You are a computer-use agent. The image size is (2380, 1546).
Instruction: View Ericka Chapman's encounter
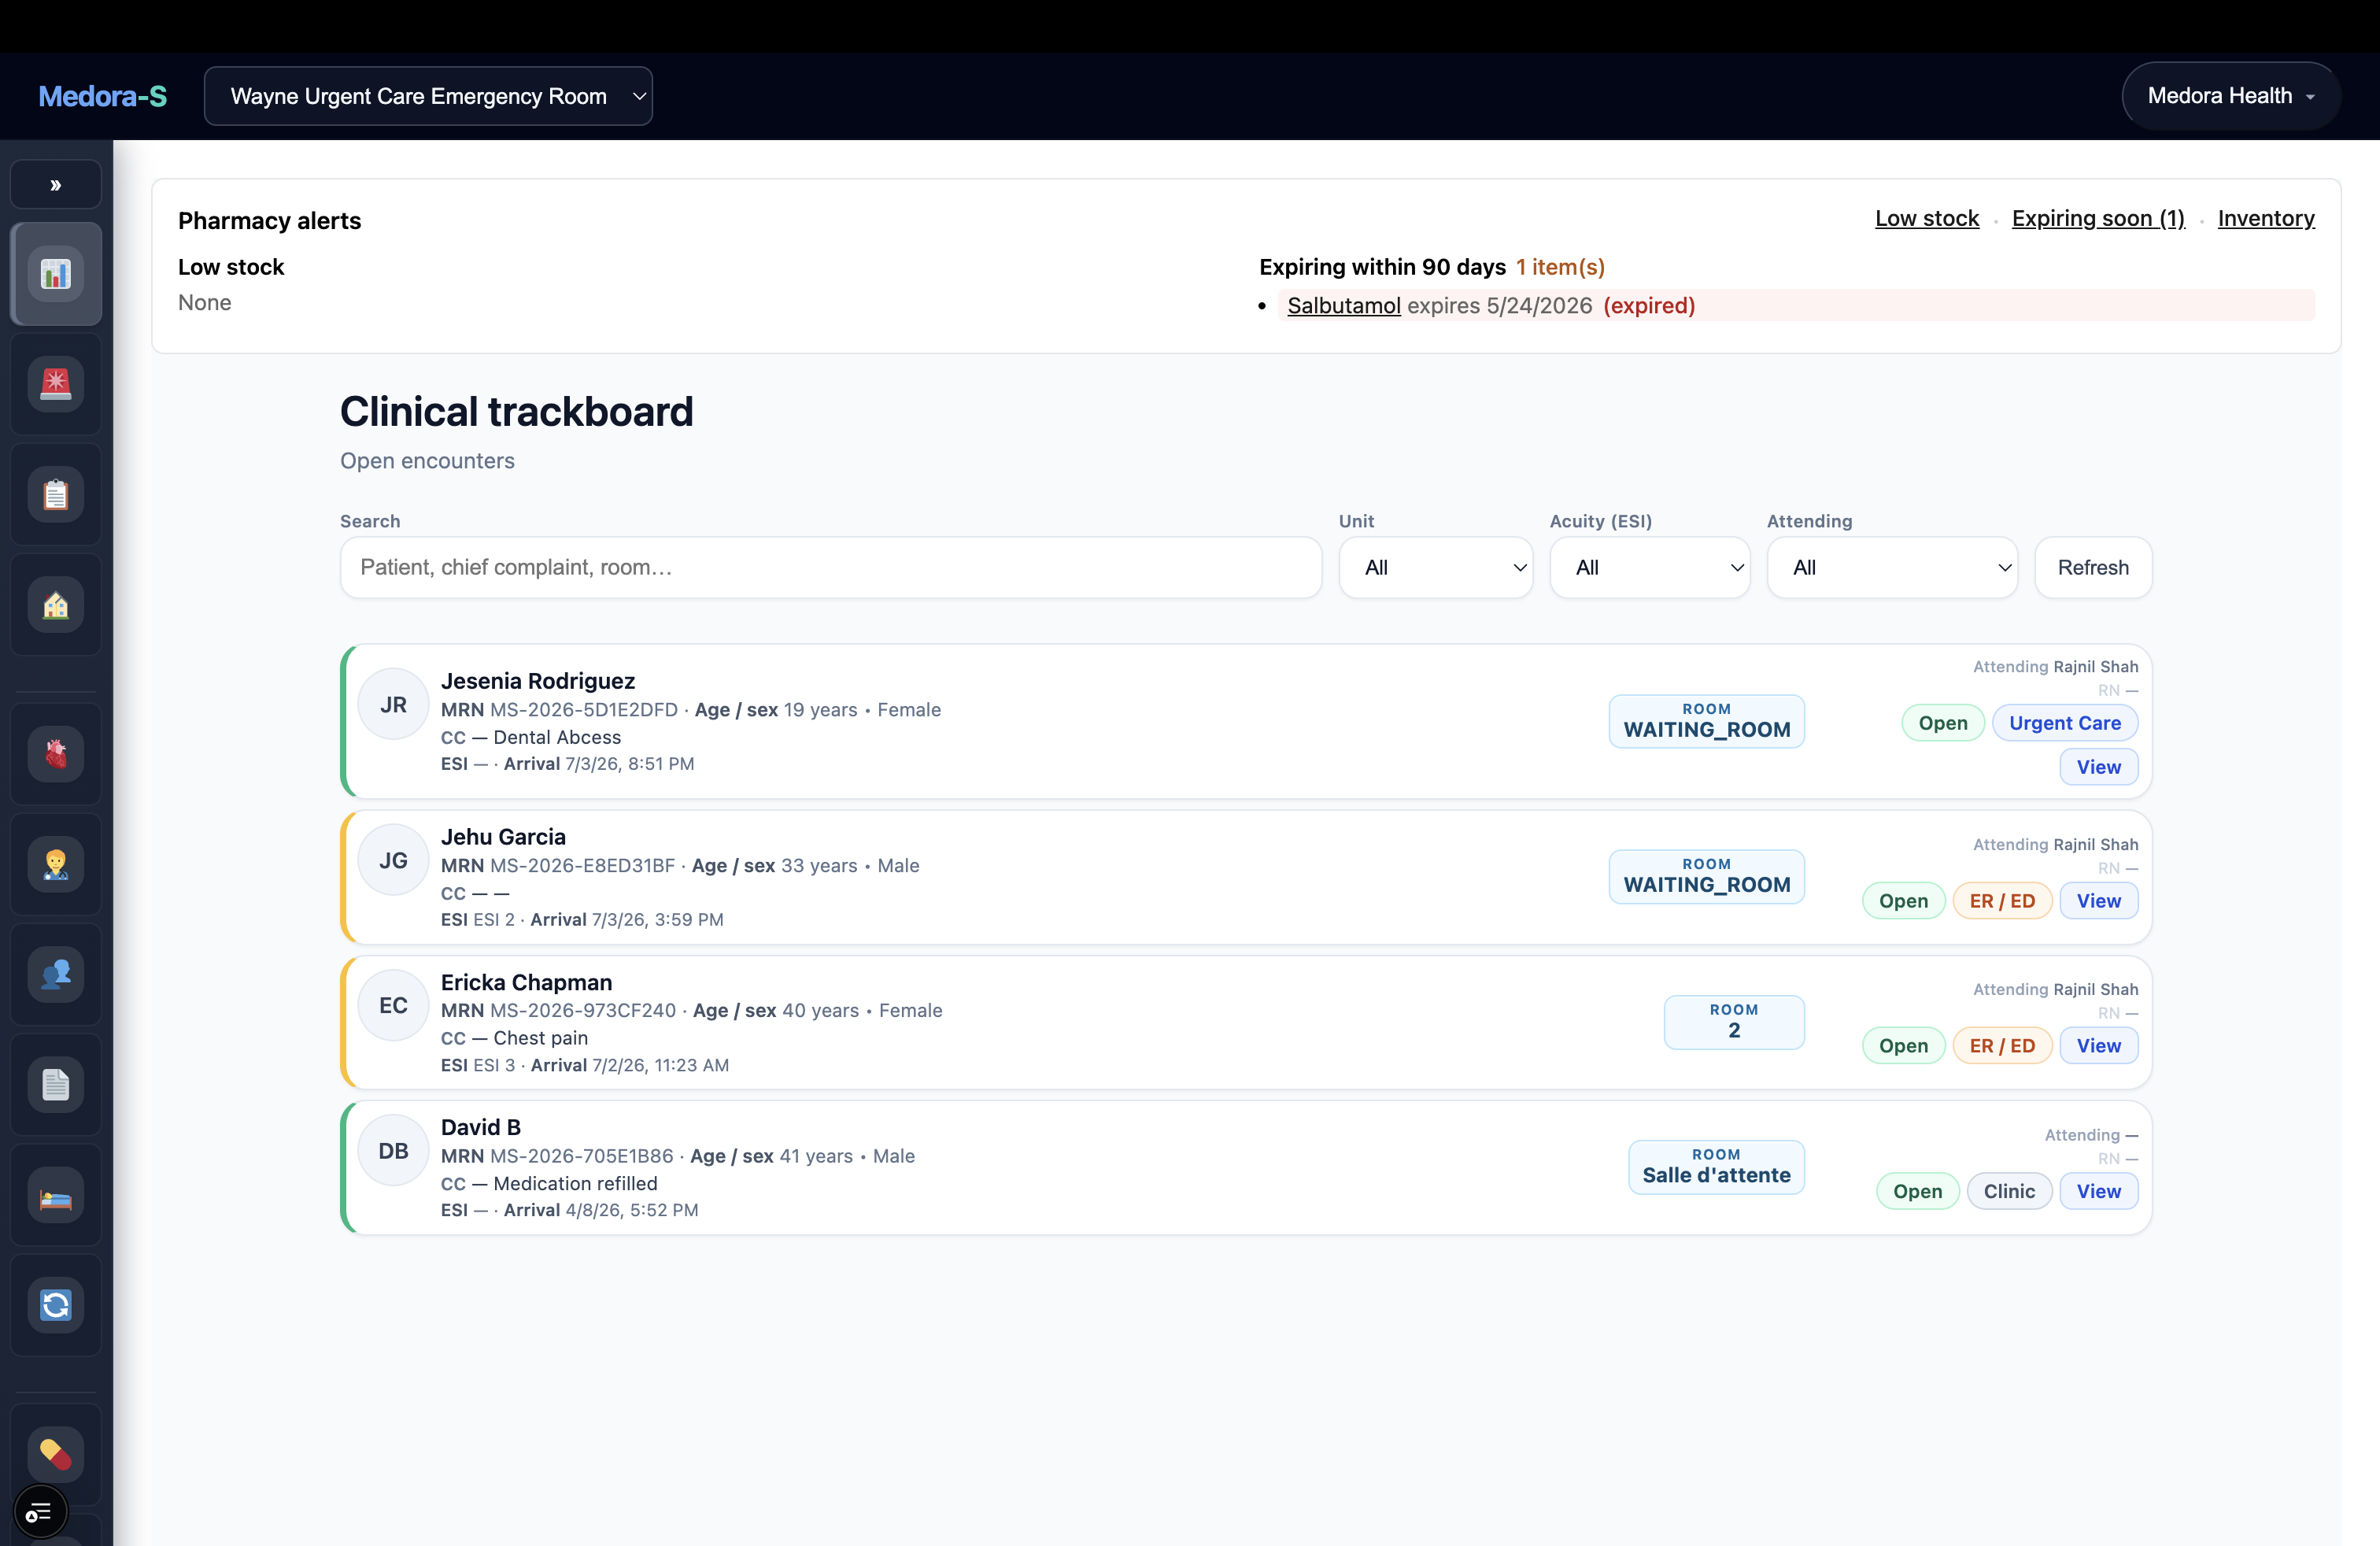click(2098, 1046)
